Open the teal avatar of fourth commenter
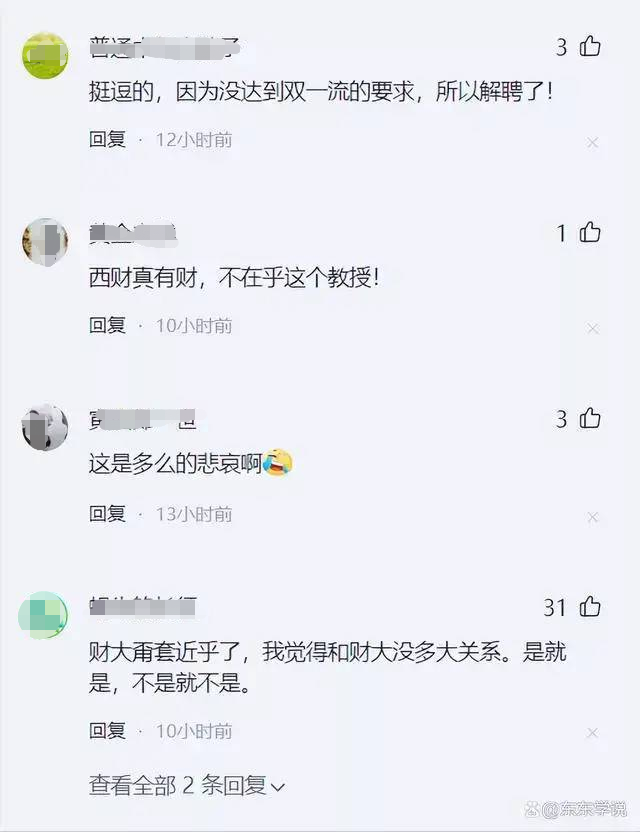Viewport: 640px width, 832px height. (43, 615)
